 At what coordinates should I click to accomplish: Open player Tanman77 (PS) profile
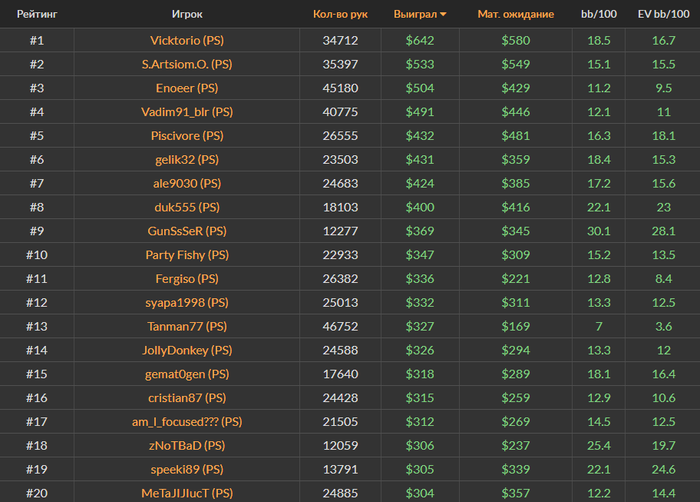pyautogui.click(x=187, y=326)
